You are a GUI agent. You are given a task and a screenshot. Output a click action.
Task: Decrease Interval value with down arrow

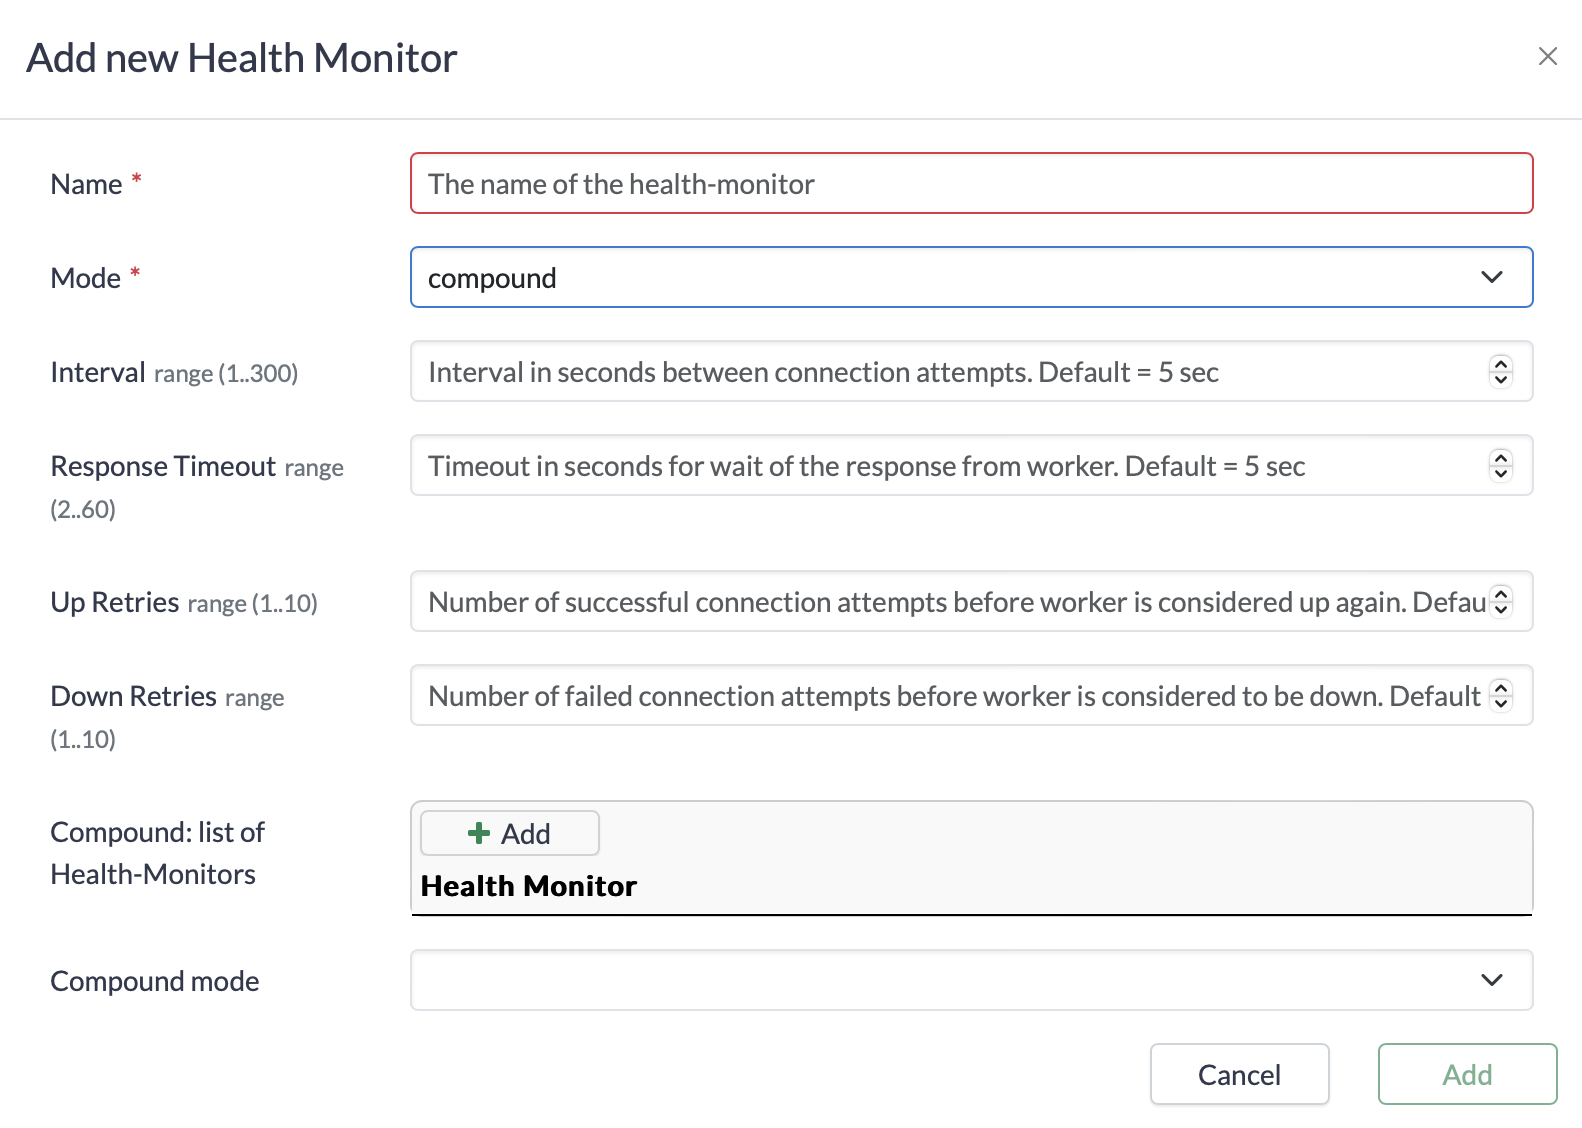tap(1500, 380)
